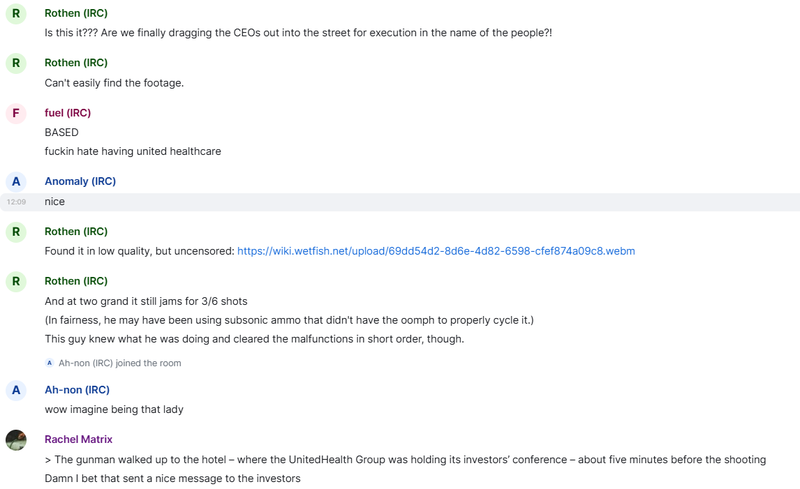Open the wiki.wetfish.net webm link
Screen dimensions: 800x489
point(436,251)
